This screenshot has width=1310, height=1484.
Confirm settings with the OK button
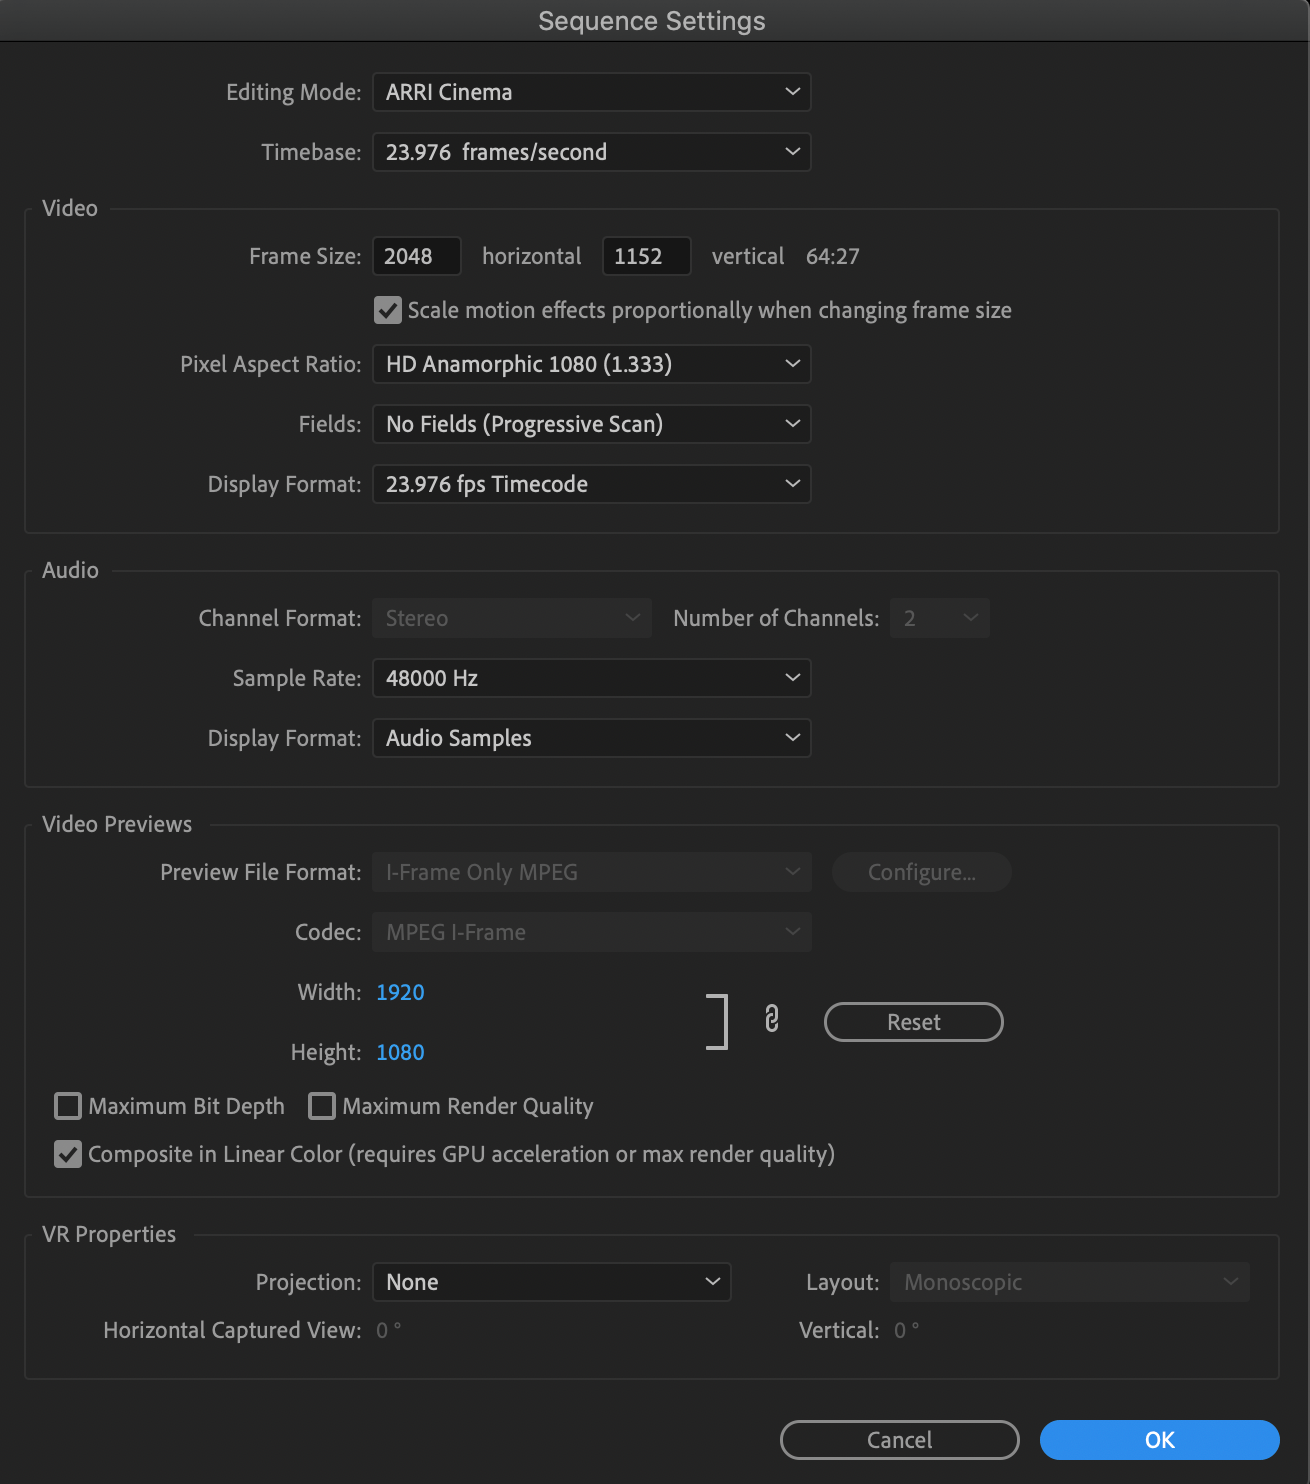[1159, 1440]
